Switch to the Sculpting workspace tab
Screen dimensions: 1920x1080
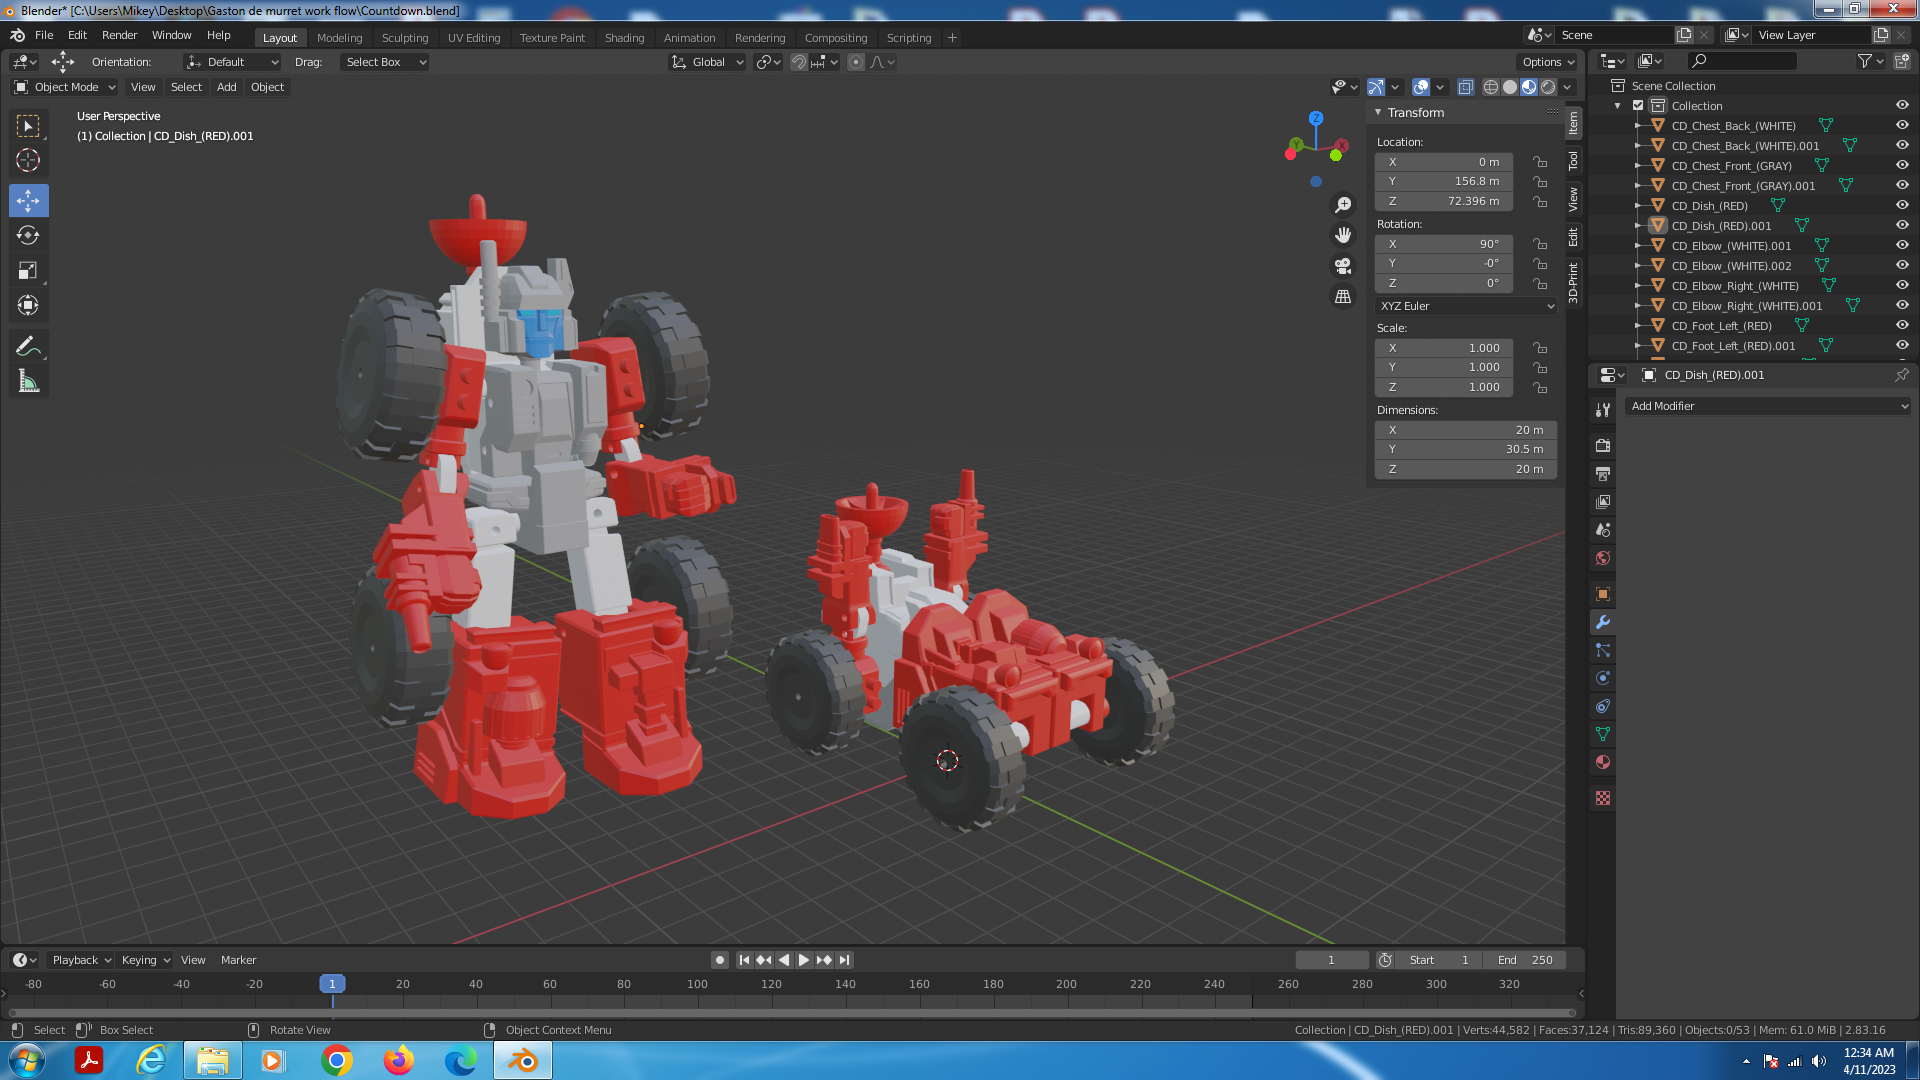405,38
